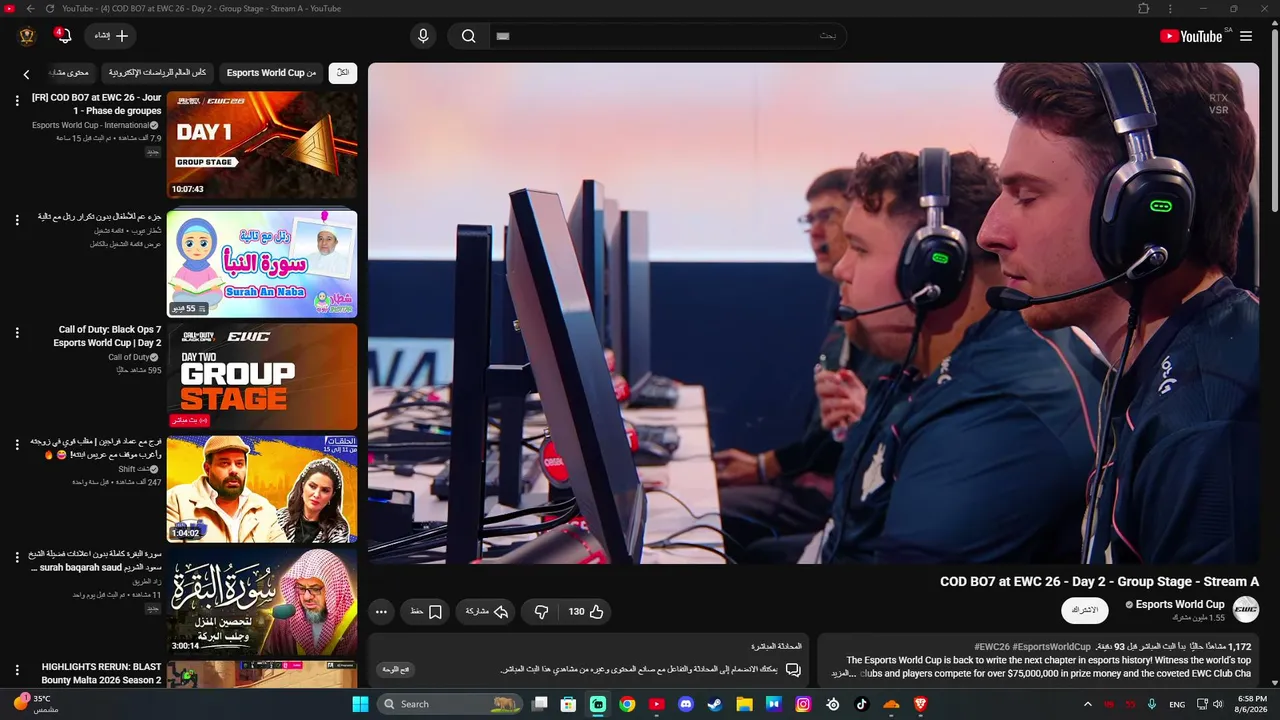Open options for Surah Baqarah video
The width and height of the screenshot is (1280, 720).
pyautogui.click(x=17, y=557)
